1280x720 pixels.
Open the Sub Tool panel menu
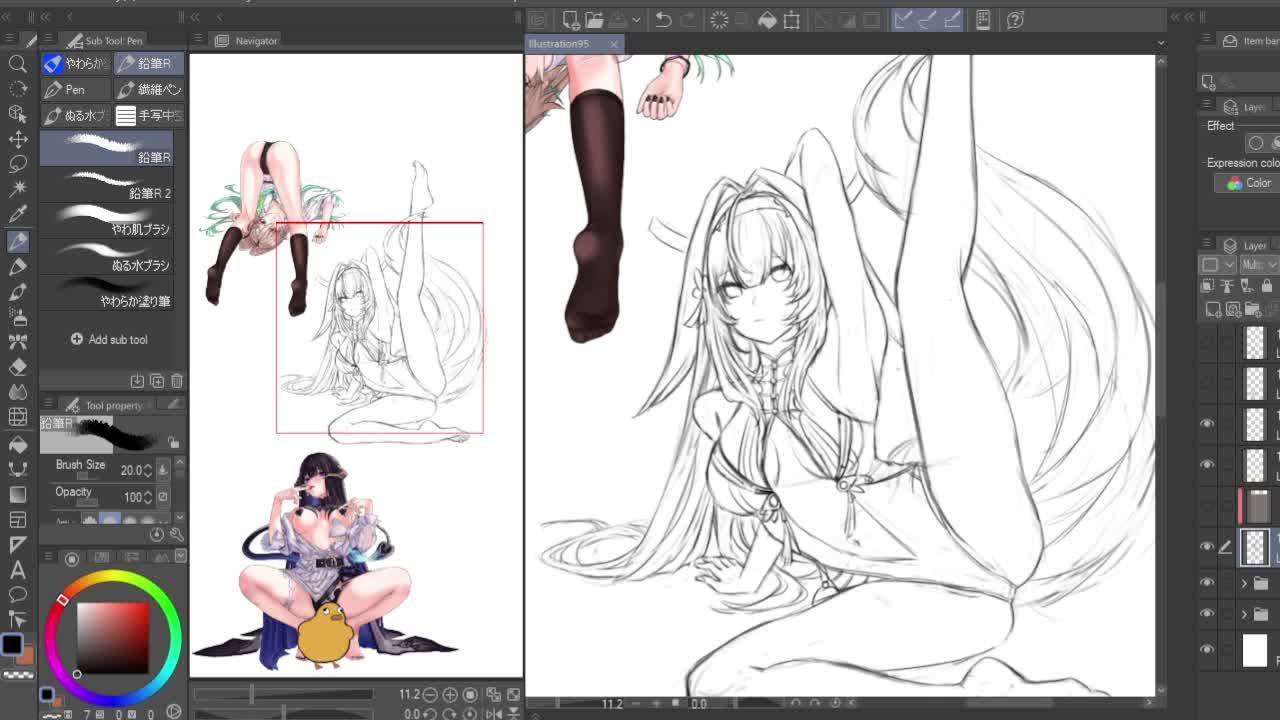tap(48, 40)
